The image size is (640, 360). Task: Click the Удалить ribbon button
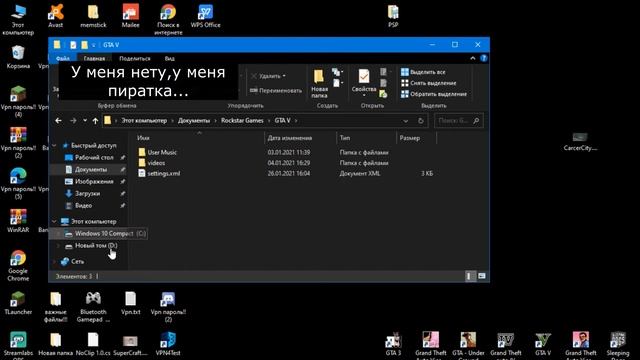[x=269, y=76]
